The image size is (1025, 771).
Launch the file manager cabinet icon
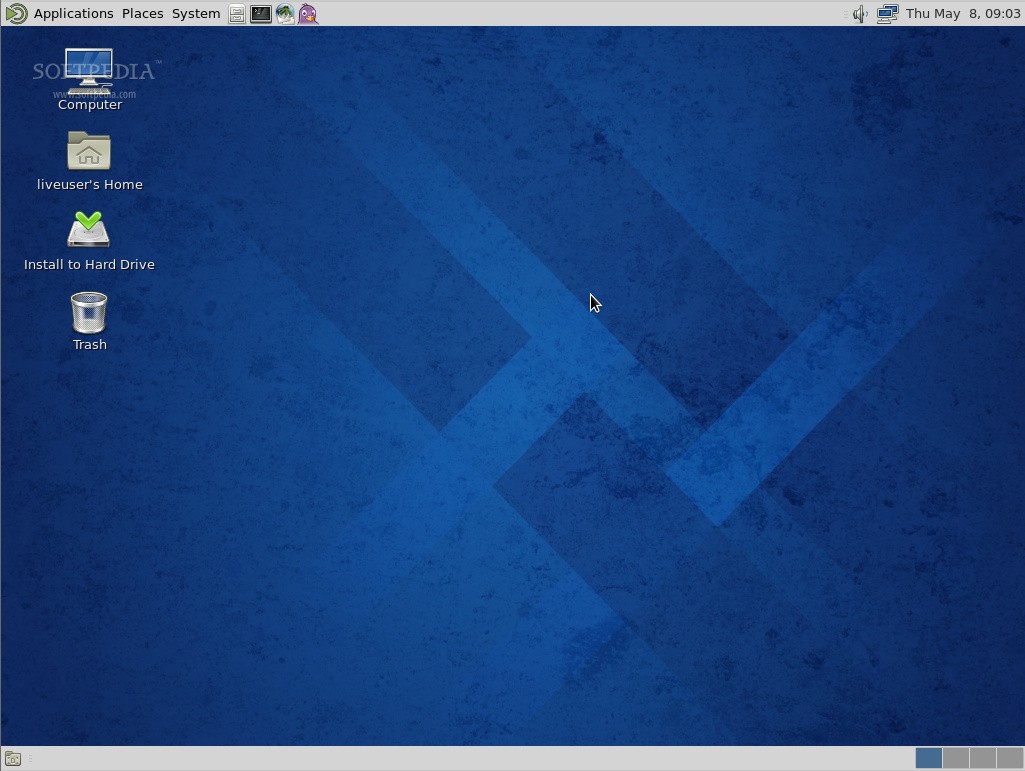[x=237, y=14]
